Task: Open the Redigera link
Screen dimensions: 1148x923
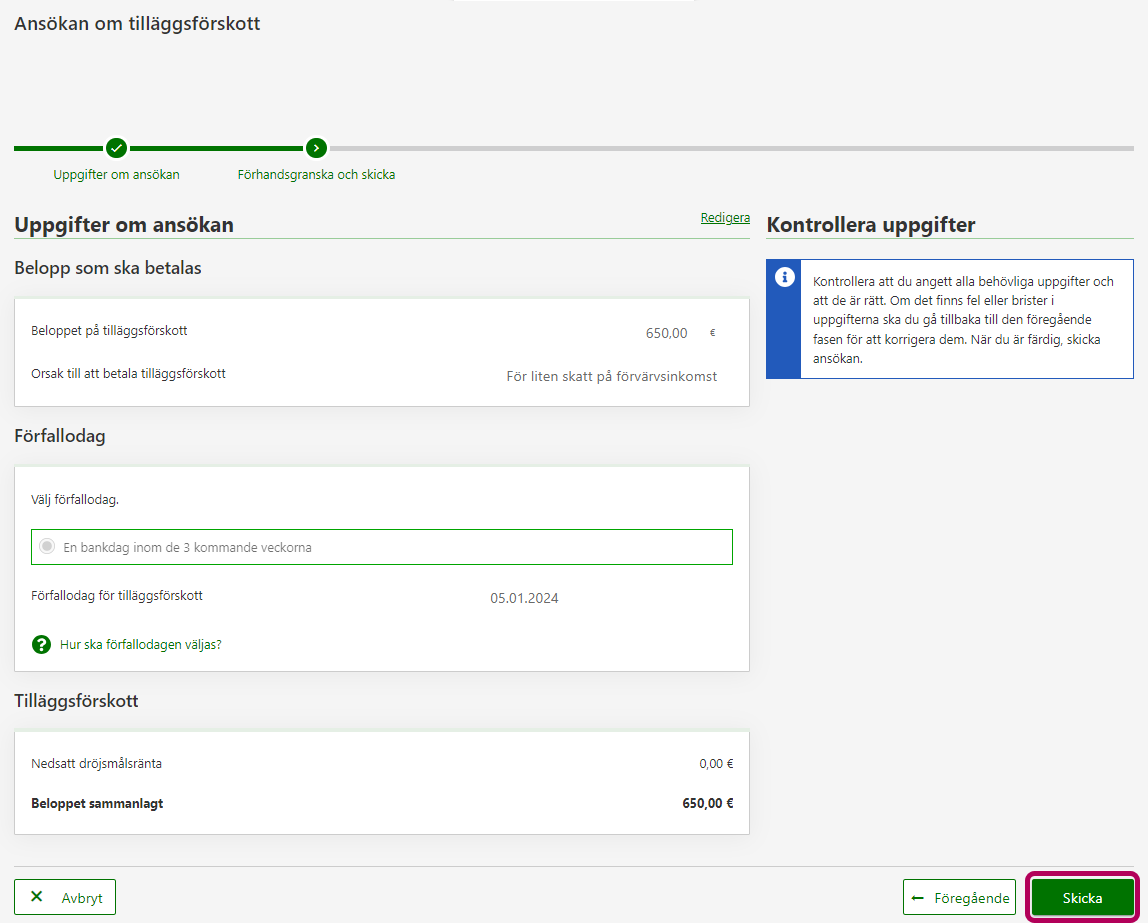Action: pos(725,218)
